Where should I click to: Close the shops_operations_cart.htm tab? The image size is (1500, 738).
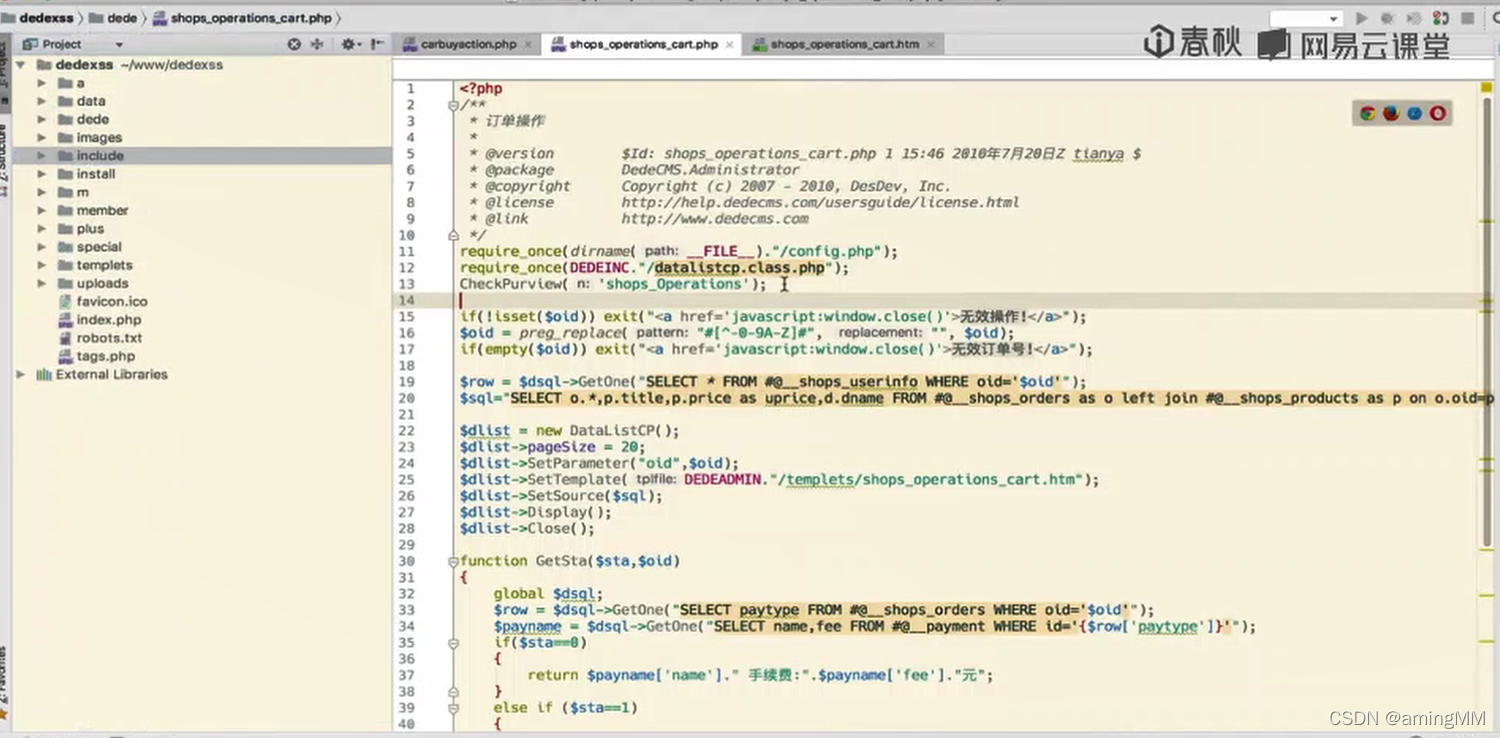[931, 44]
